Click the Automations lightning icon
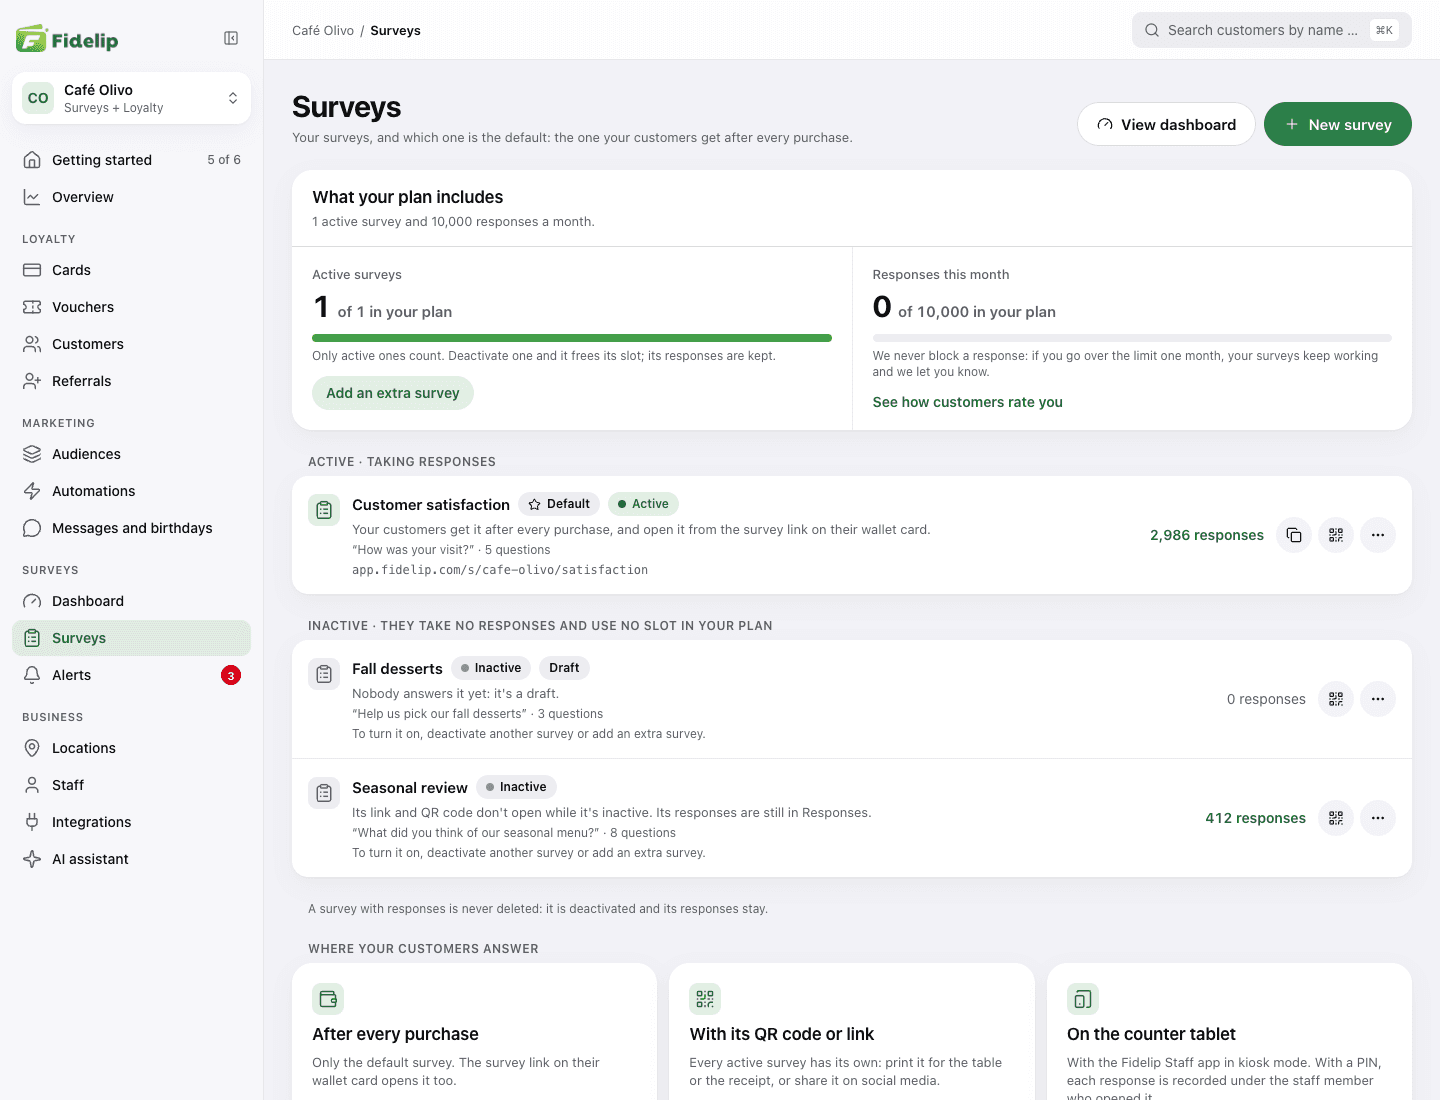1440x1100 pixels. point(32,491)
